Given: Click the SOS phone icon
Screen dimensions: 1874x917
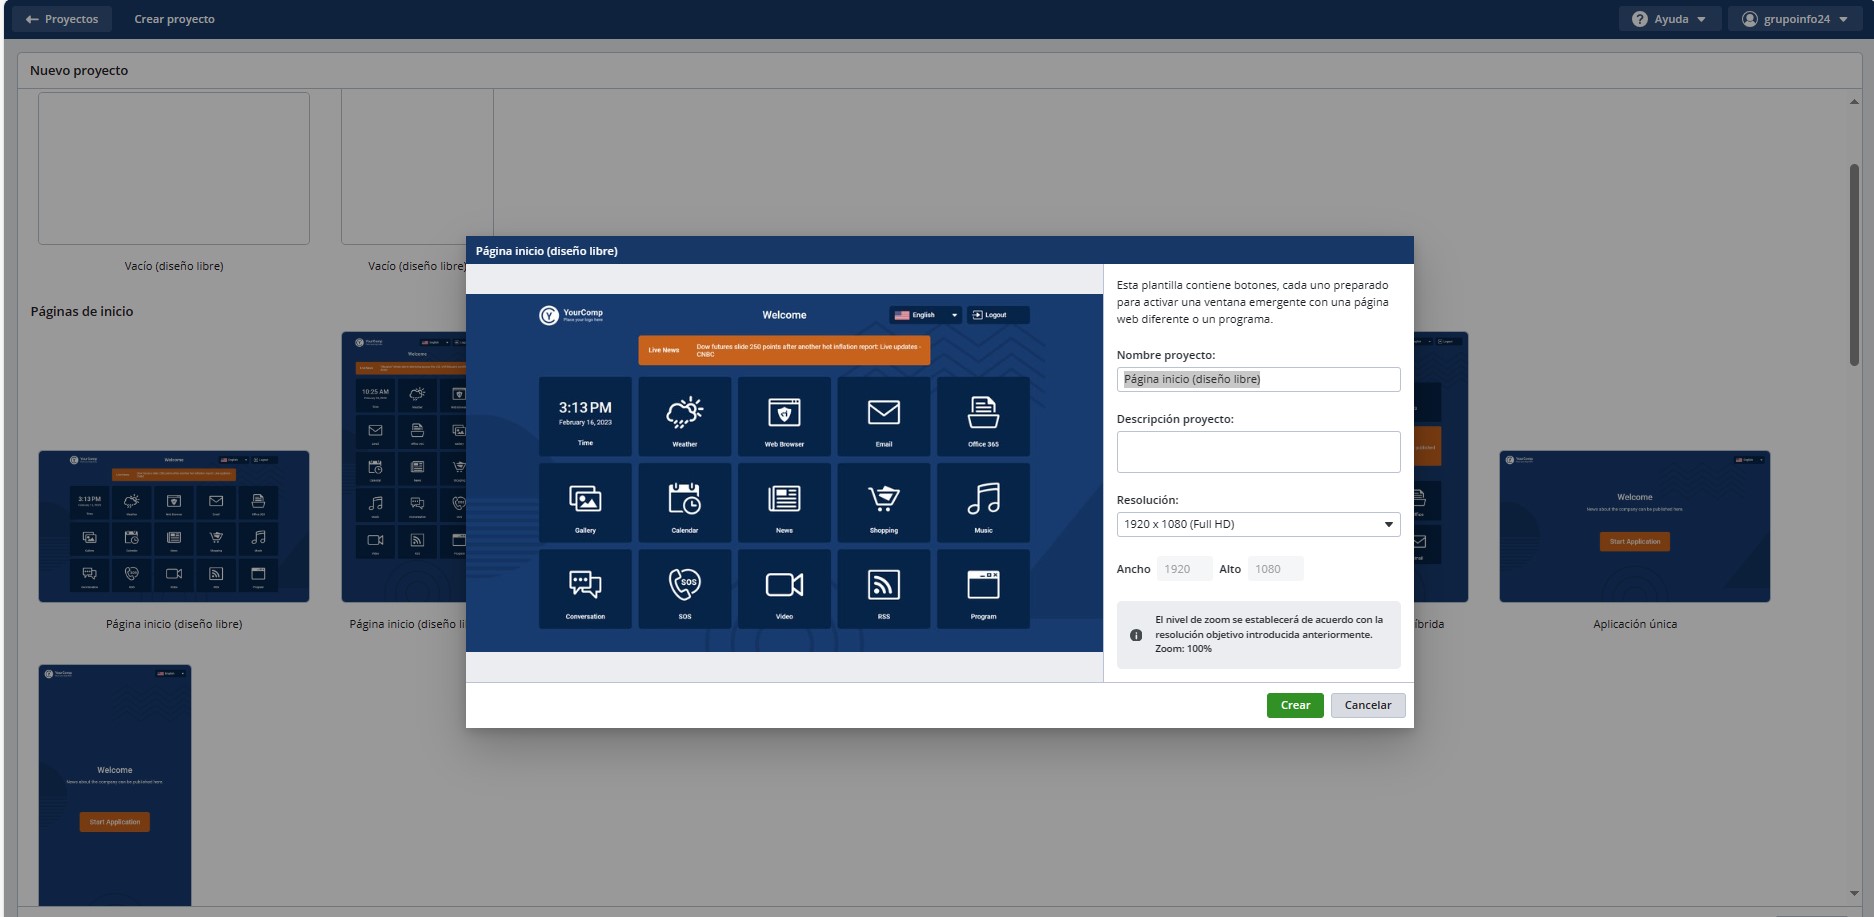Looking at the screenshot, I should [x=685, y=584].
